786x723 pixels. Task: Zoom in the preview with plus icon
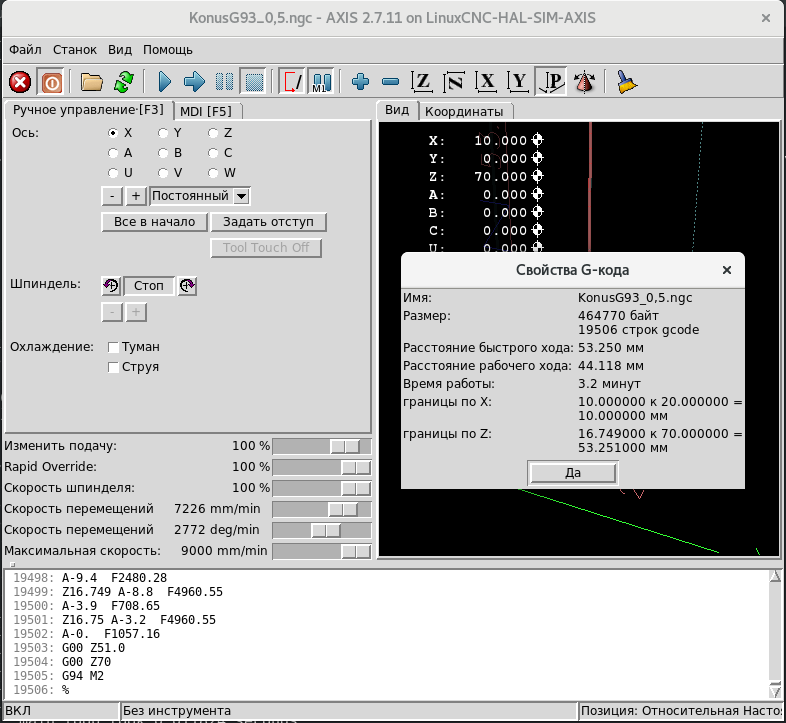(x=360, y=82)
